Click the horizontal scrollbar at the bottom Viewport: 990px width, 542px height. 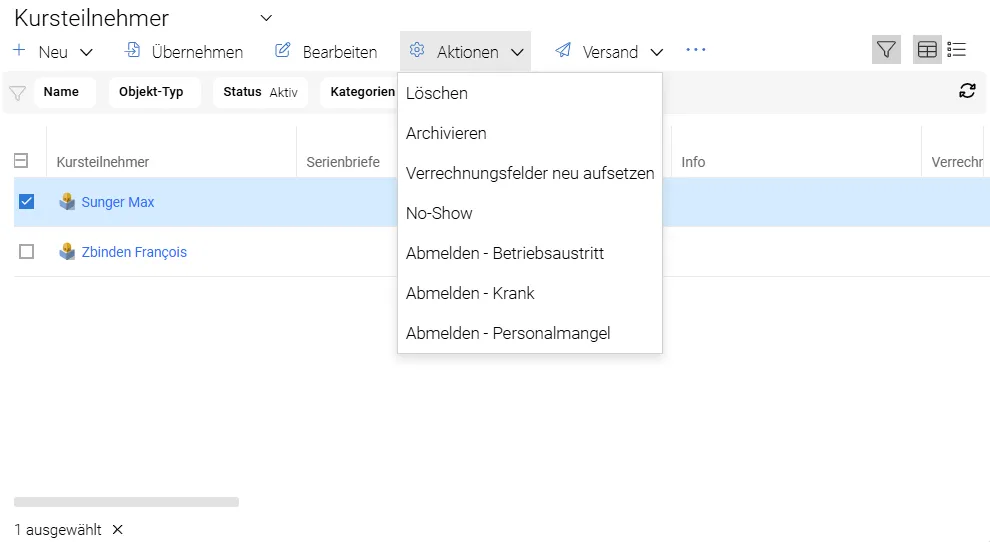pos(126,502)
